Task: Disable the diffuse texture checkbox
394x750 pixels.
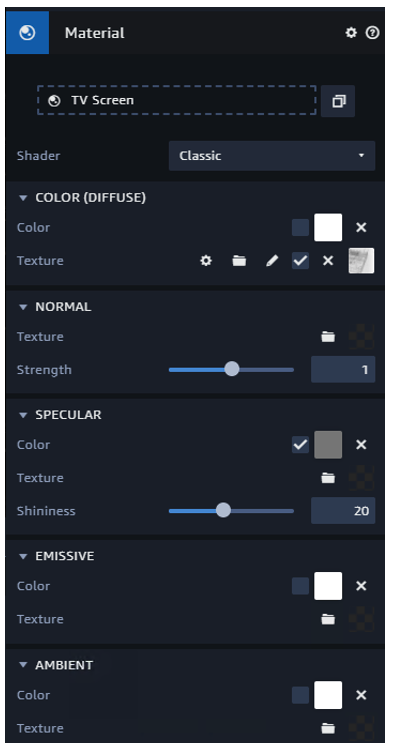Action: click(x=300, y=261)
